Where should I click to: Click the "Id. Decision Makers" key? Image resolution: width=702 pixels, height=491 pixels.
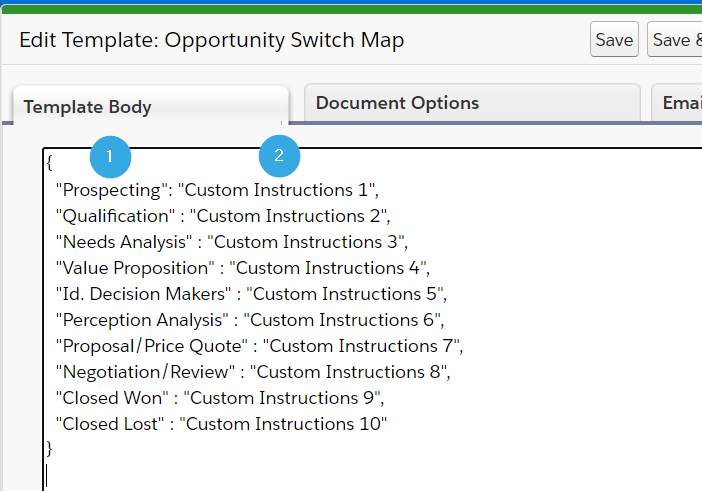click(143, 294)
